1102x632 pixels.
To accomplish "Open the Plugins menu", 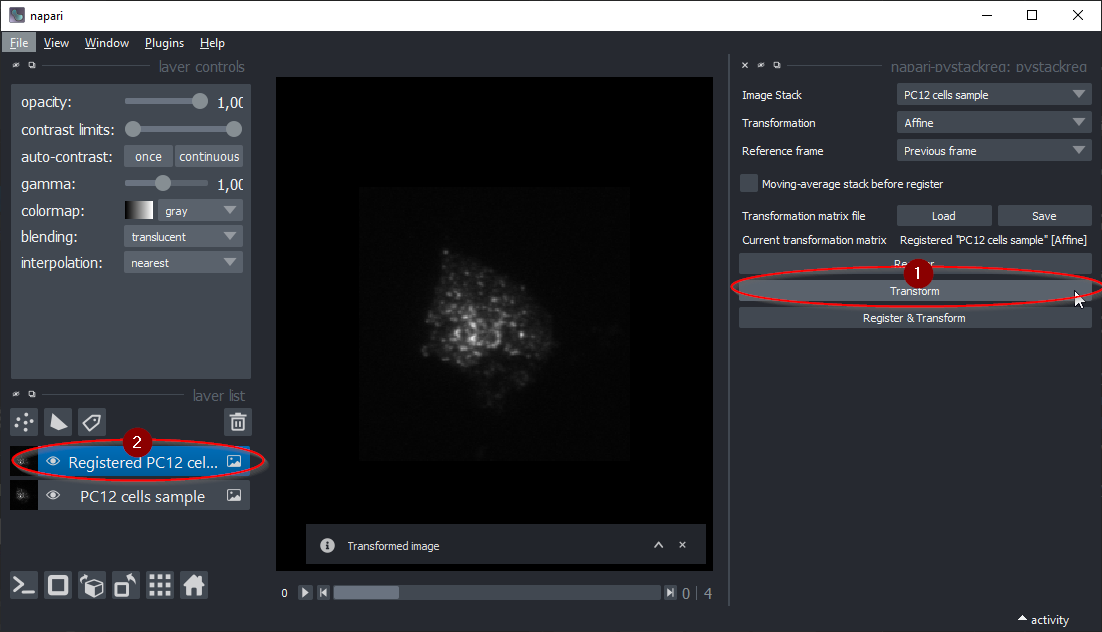I will 164,43.
